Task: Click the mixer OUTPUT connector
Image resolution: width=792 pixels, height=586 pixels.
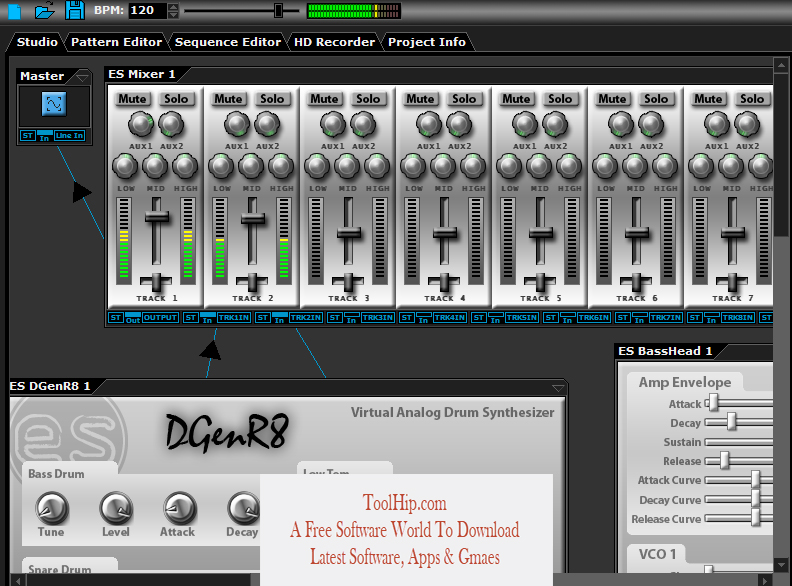Action: point(160,317)
